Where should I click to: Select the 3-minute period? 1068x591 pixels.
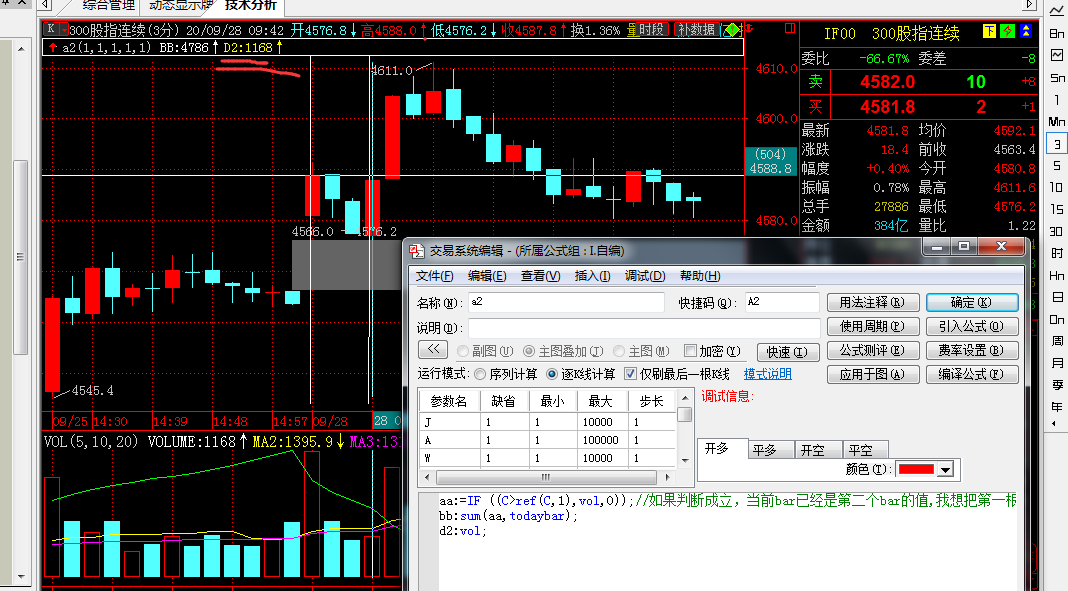pyautogui.click(x=1056, y=144)
